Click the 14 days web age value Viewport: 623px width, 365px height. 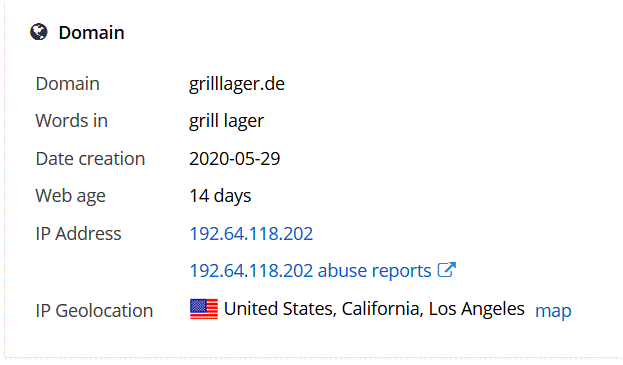(x=220, y=196)
